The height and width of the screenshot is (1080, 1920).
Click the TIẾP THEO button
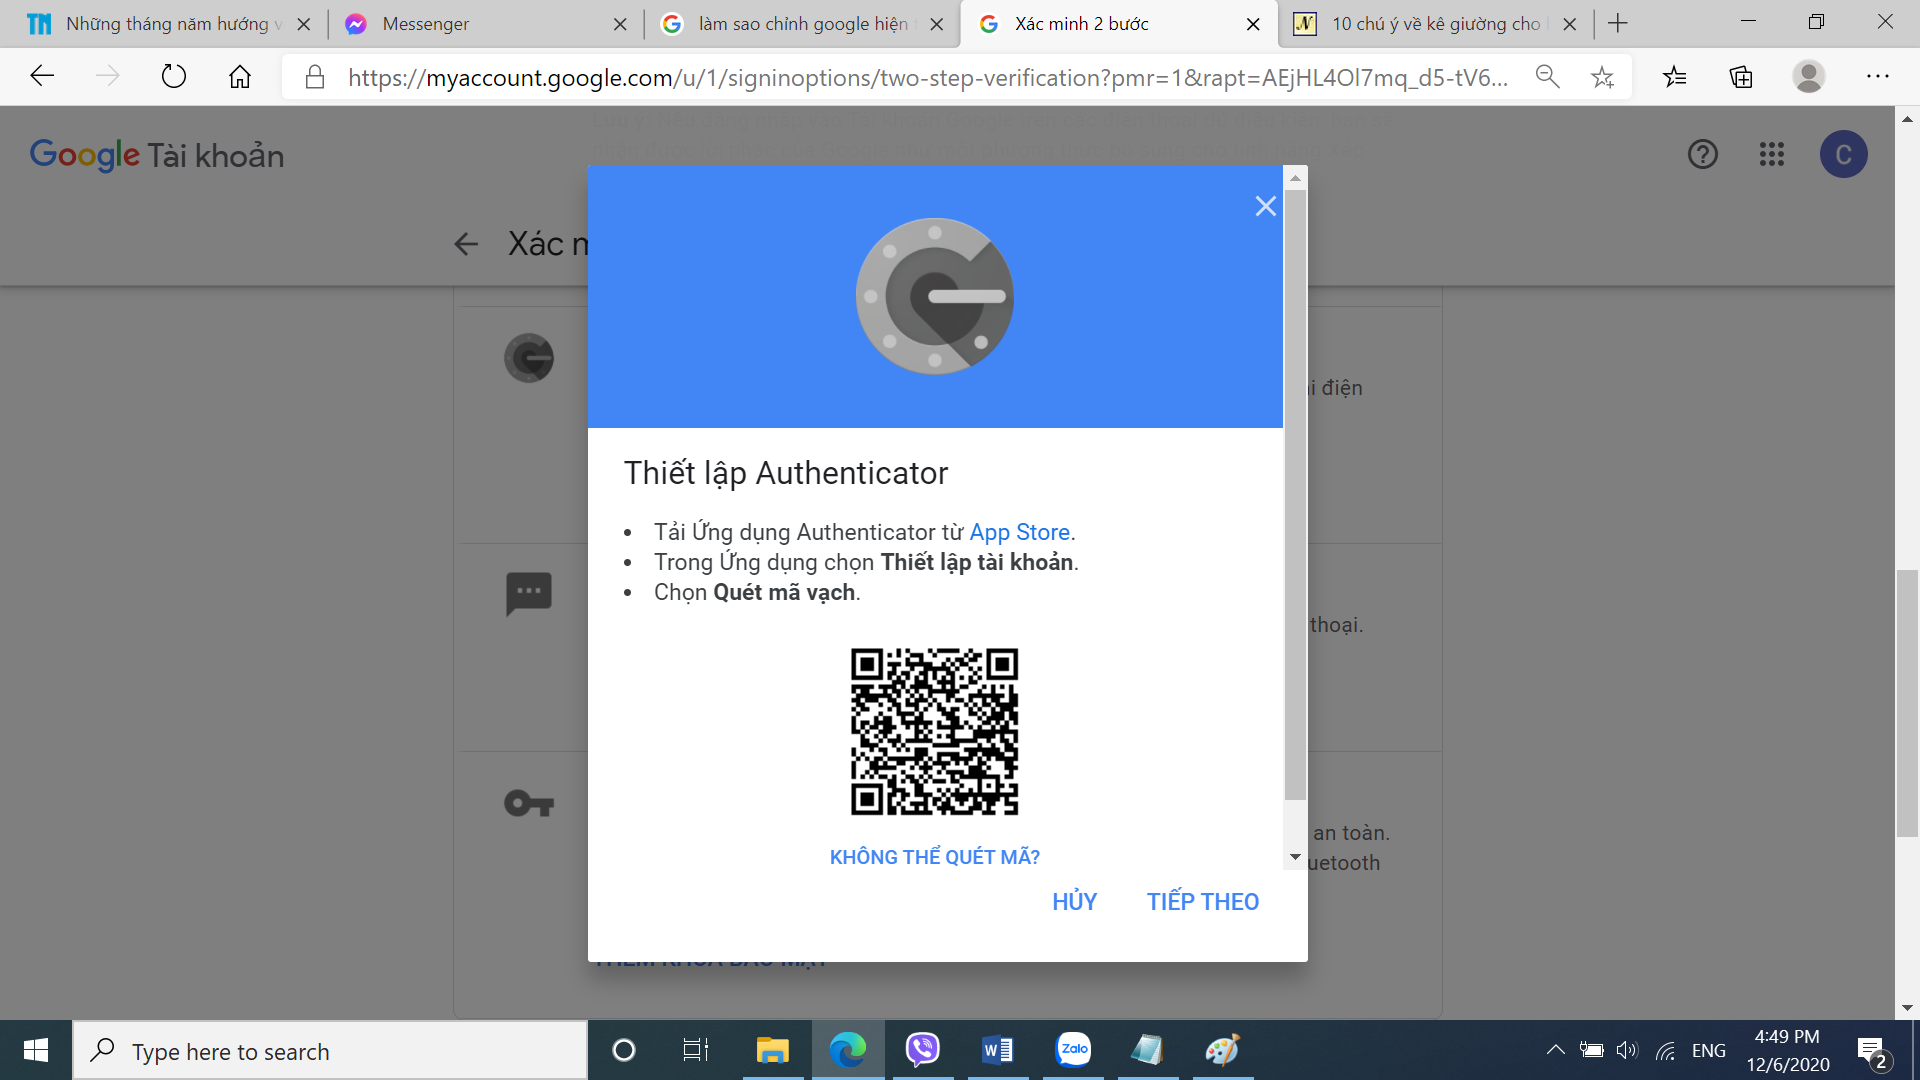tap(1202, 901)
